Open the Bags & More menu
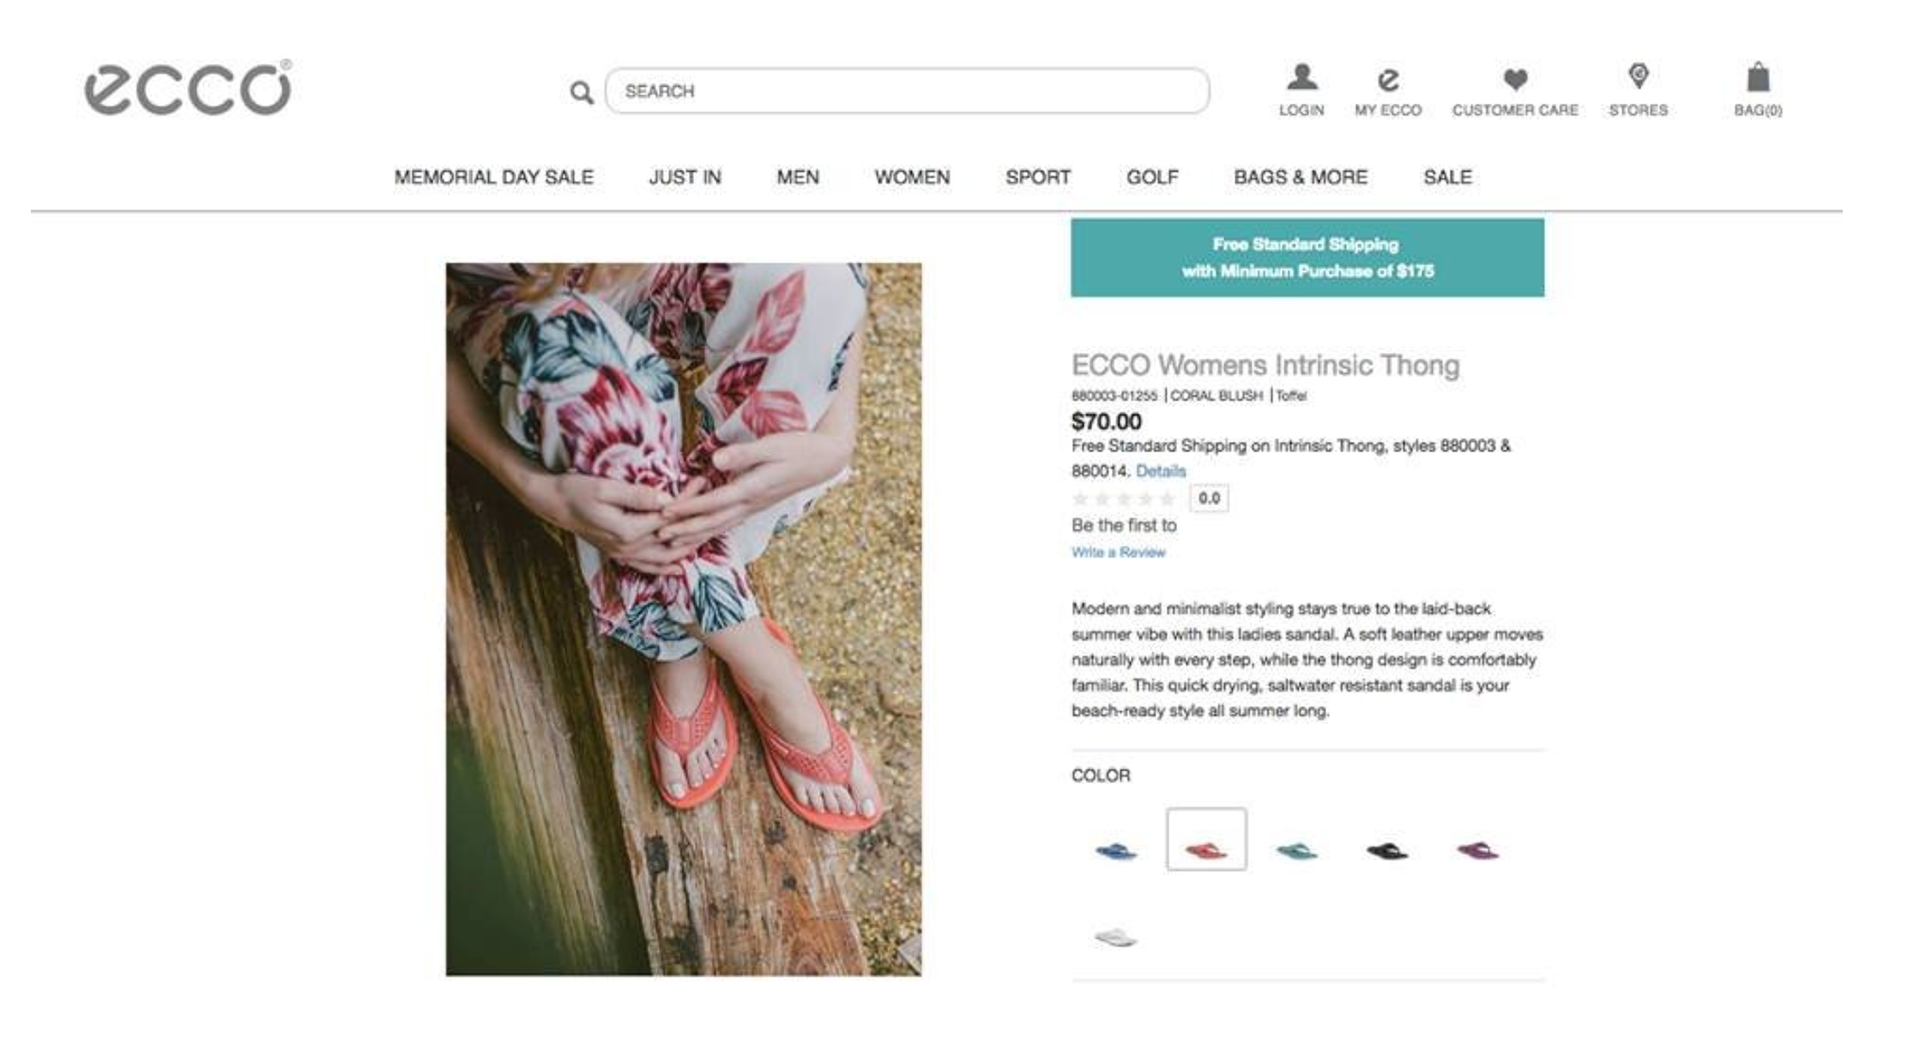The height and width of the screenshot is (1052, 1920). tap(1300, 177)
